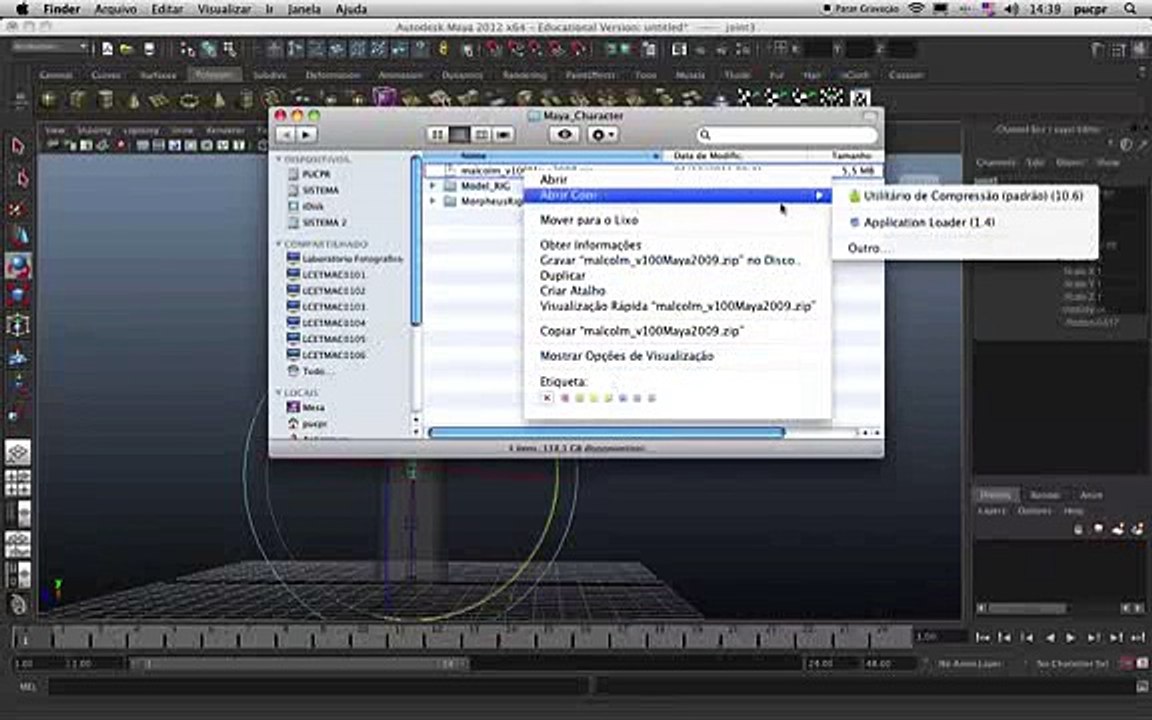The width and height of the screenshot is (1152, 720).
Task: Collapse the DISPOSITIVOS sidebar section
Action: (x=279, y=159)
